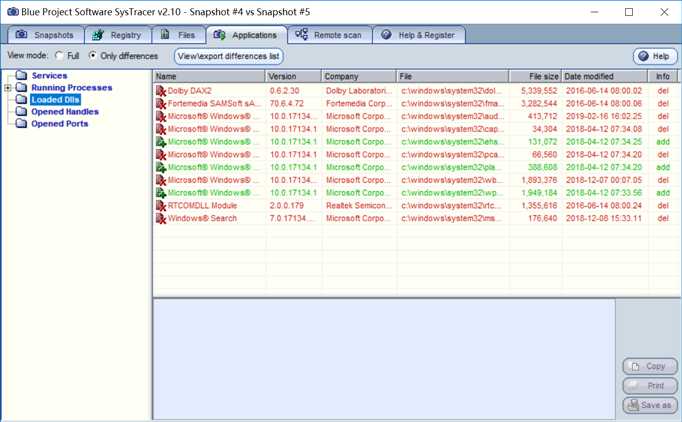Click the Loaded Dlls folder icon

tap(21, 100)
